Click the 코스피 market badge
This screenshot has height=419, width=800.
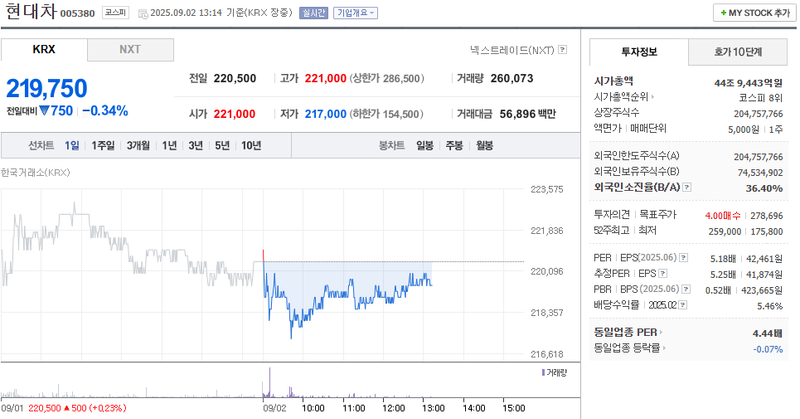(115, 13)
